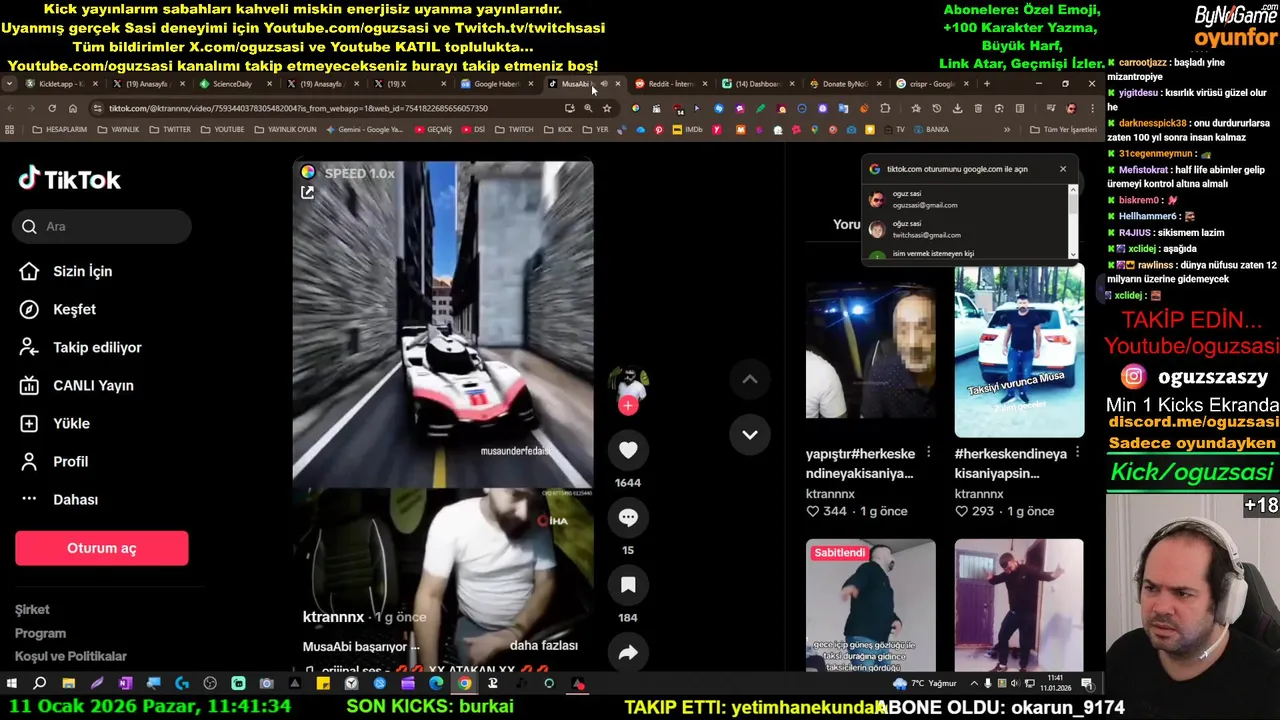
Task: Open Sizin İçin home feed
Action: [66, 271]
